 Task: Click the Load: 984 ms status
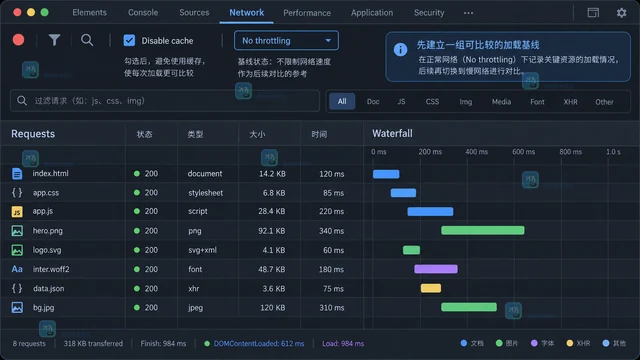coord(343,344)
